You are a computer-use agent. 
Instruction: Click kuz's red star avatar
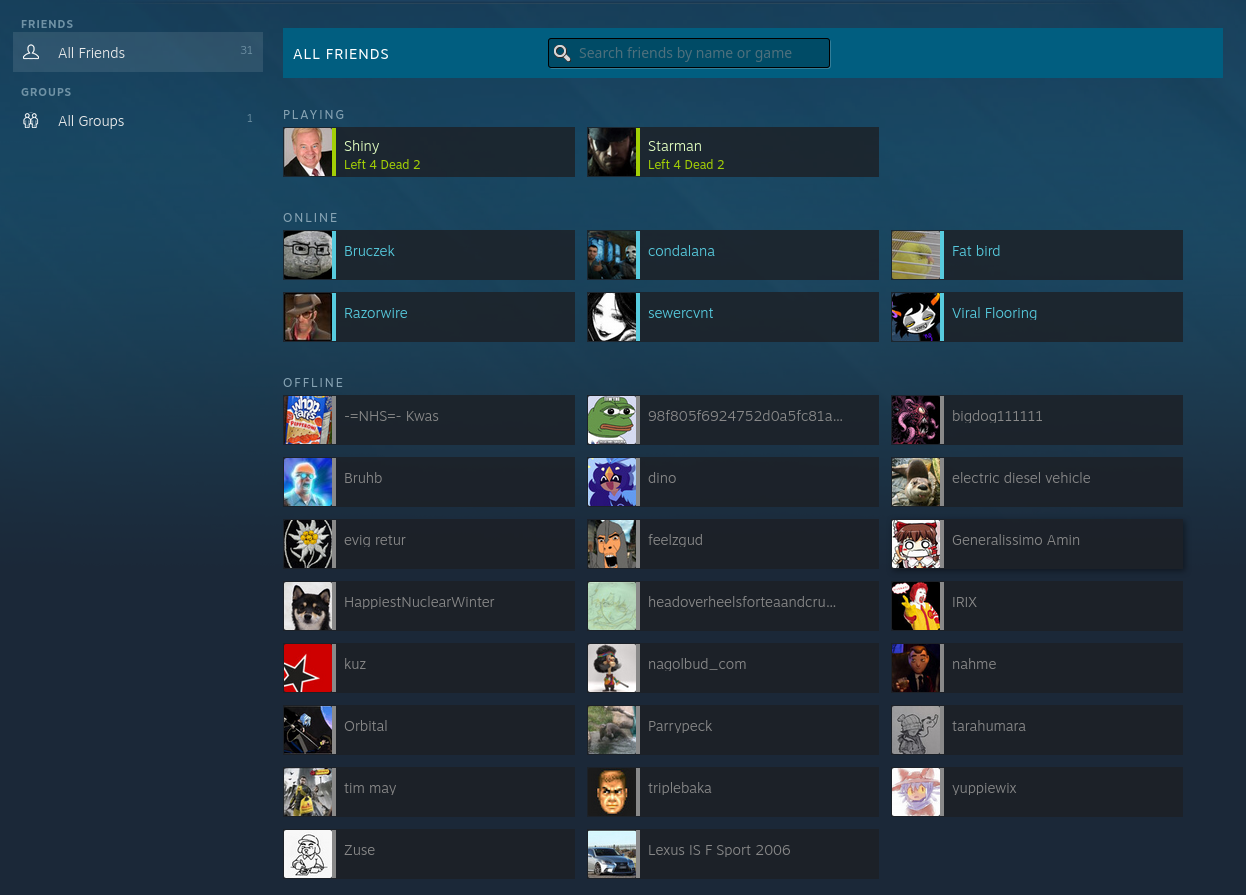pyautogui.click(x=308, y=668)
